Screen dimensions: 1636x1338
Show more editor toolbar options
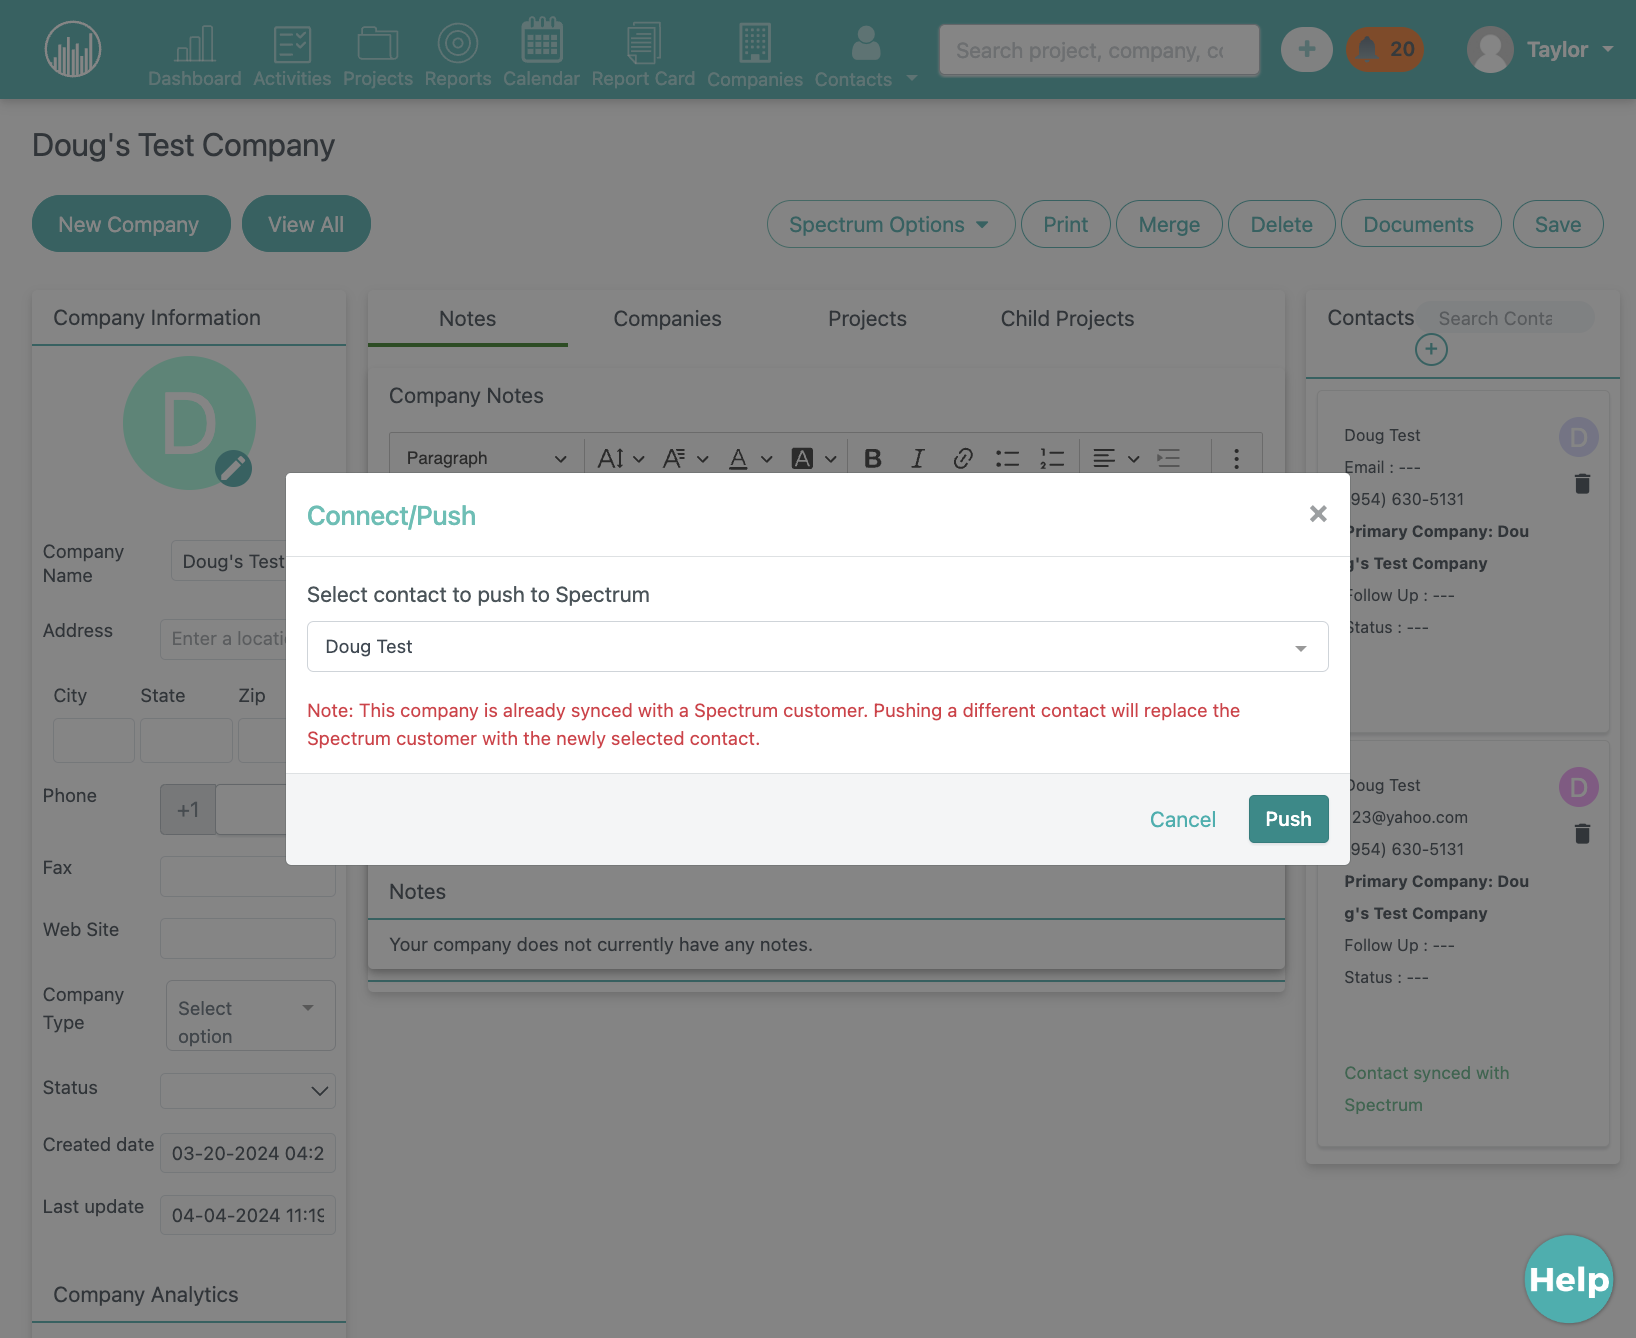[1236, 458]
